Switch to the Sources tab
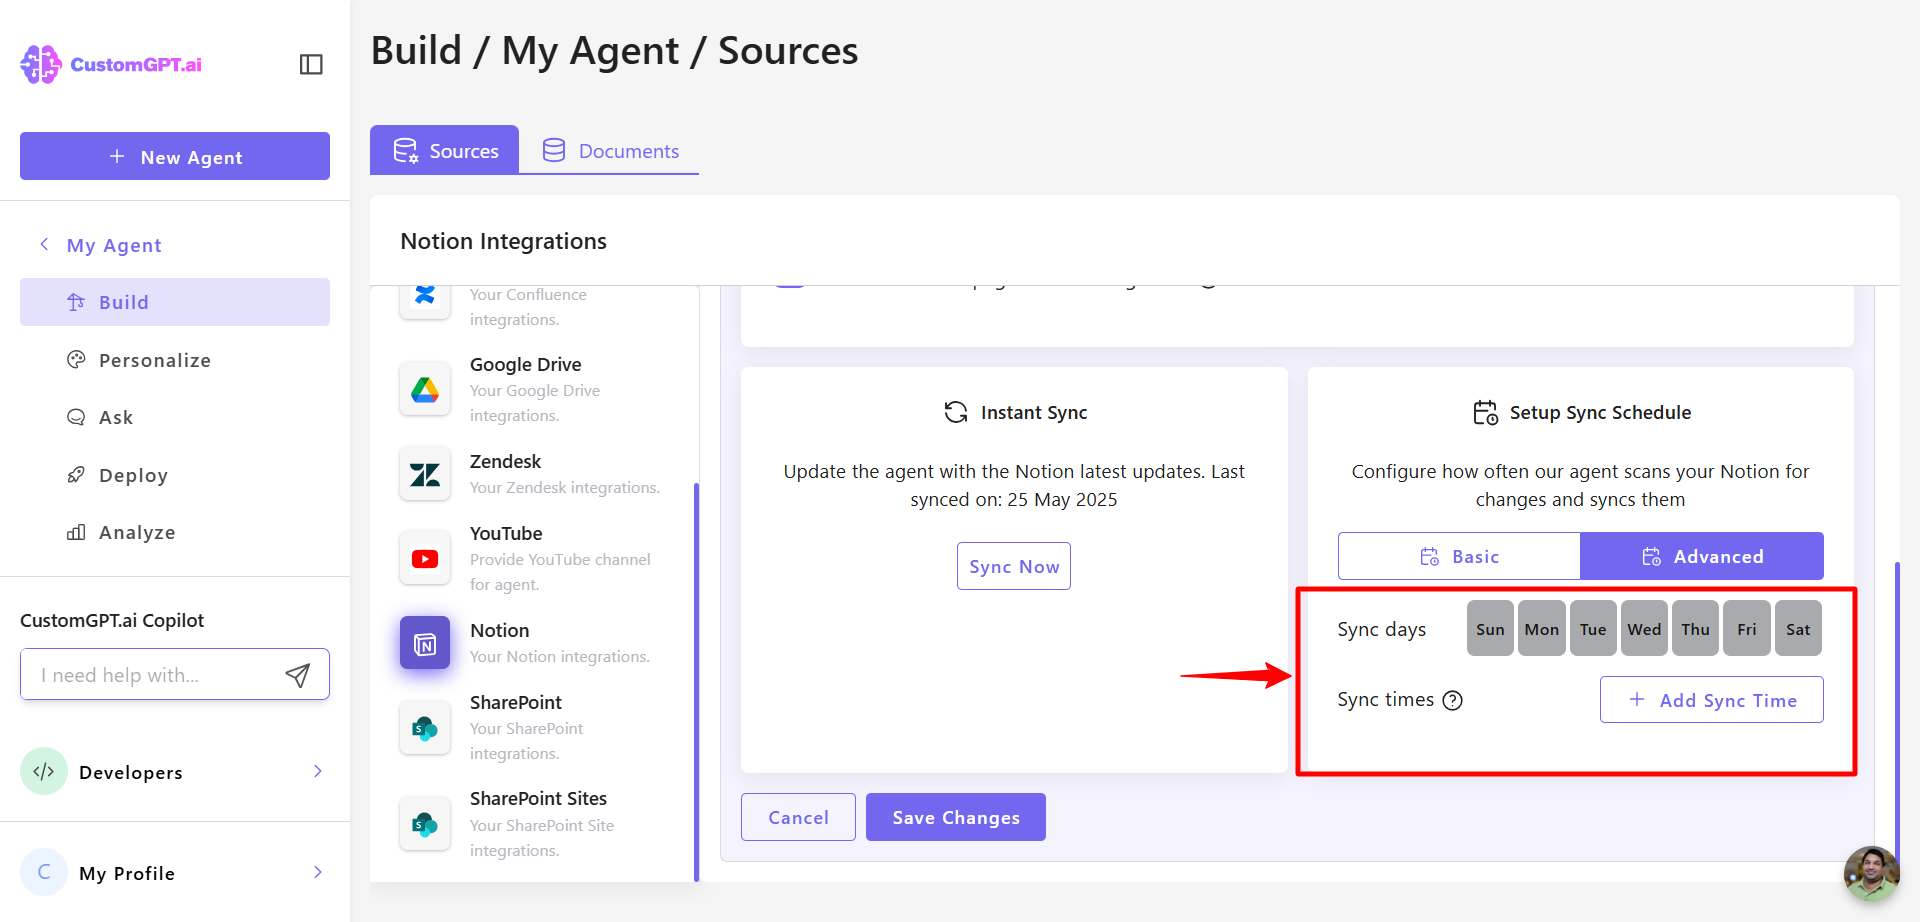Screen dimensions: 1920x922 pos(445,150)
